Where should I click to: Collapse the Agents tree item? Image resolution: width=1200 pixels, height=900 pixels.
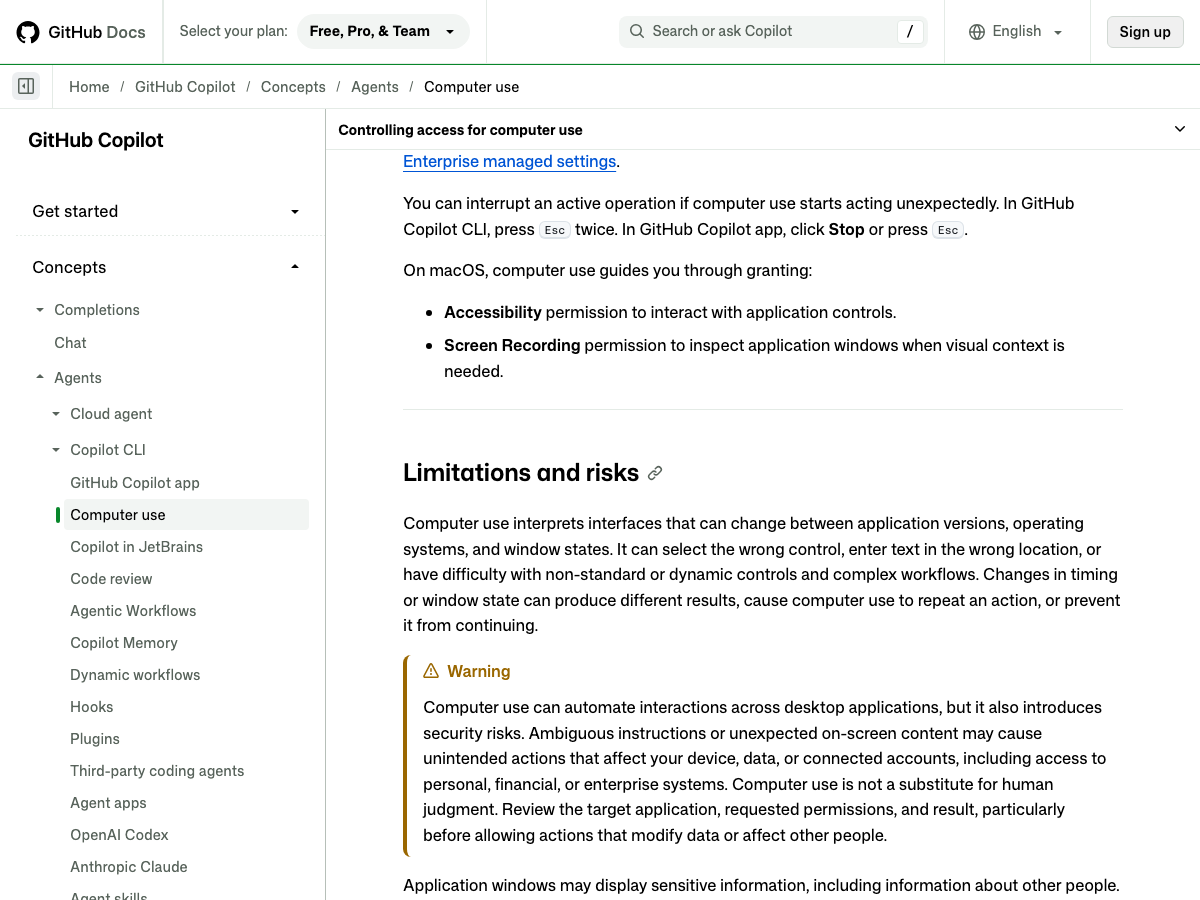click(x=40, y=378)
